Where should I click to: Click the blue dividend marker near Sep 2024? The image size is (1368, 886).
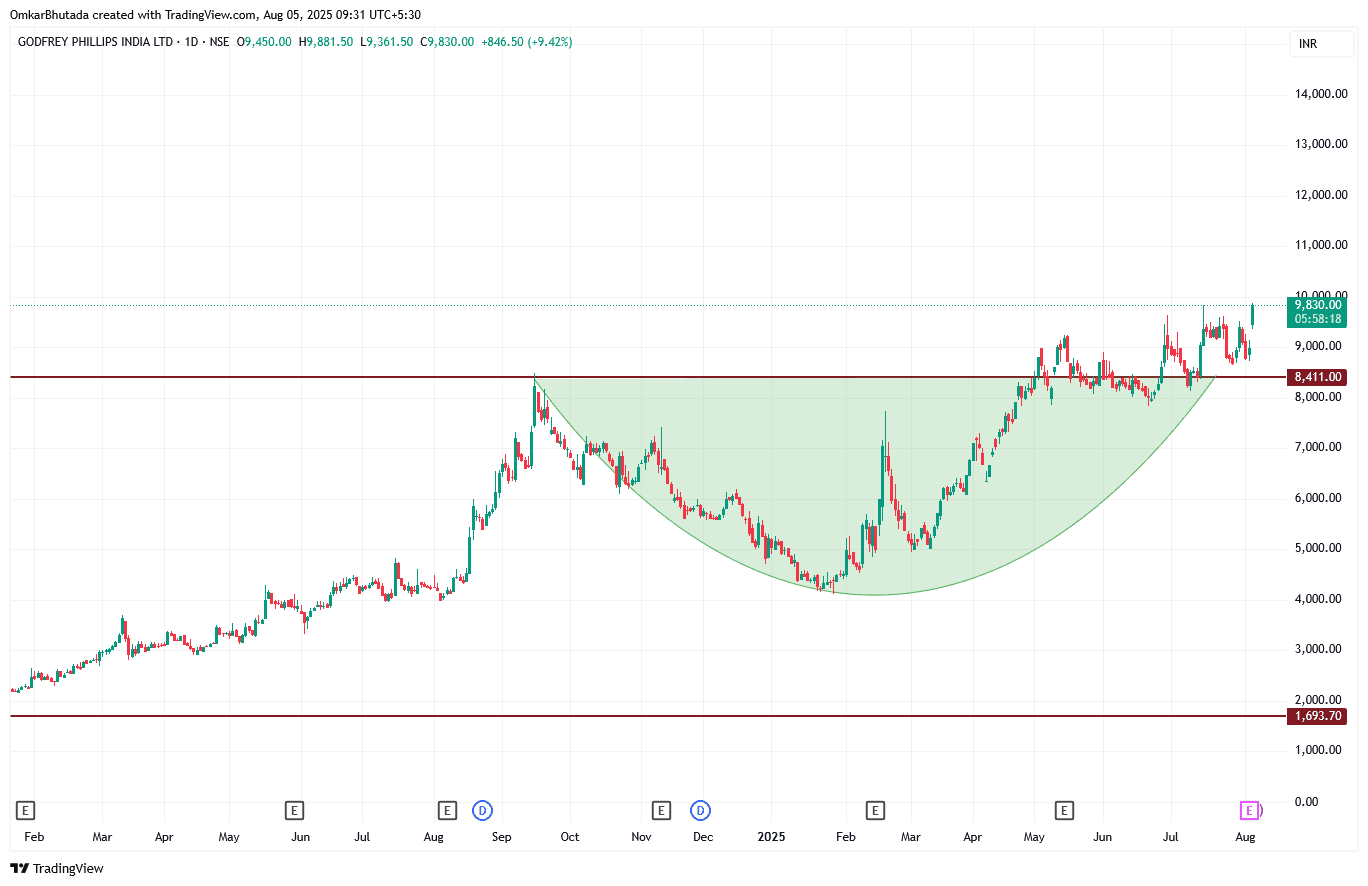pyautogui.click(x=483, y=810)
